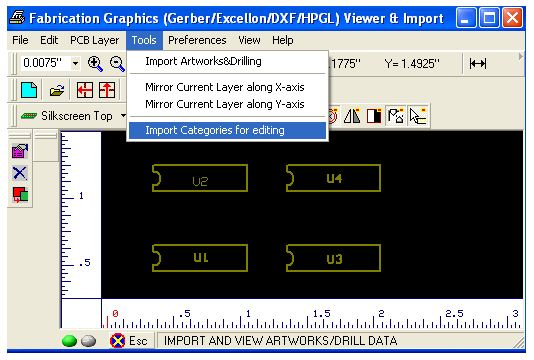Image resolution: width=534 pixels, height=360 pixels.
Task: Create a new file with cyan page icon
Action: 29,90
